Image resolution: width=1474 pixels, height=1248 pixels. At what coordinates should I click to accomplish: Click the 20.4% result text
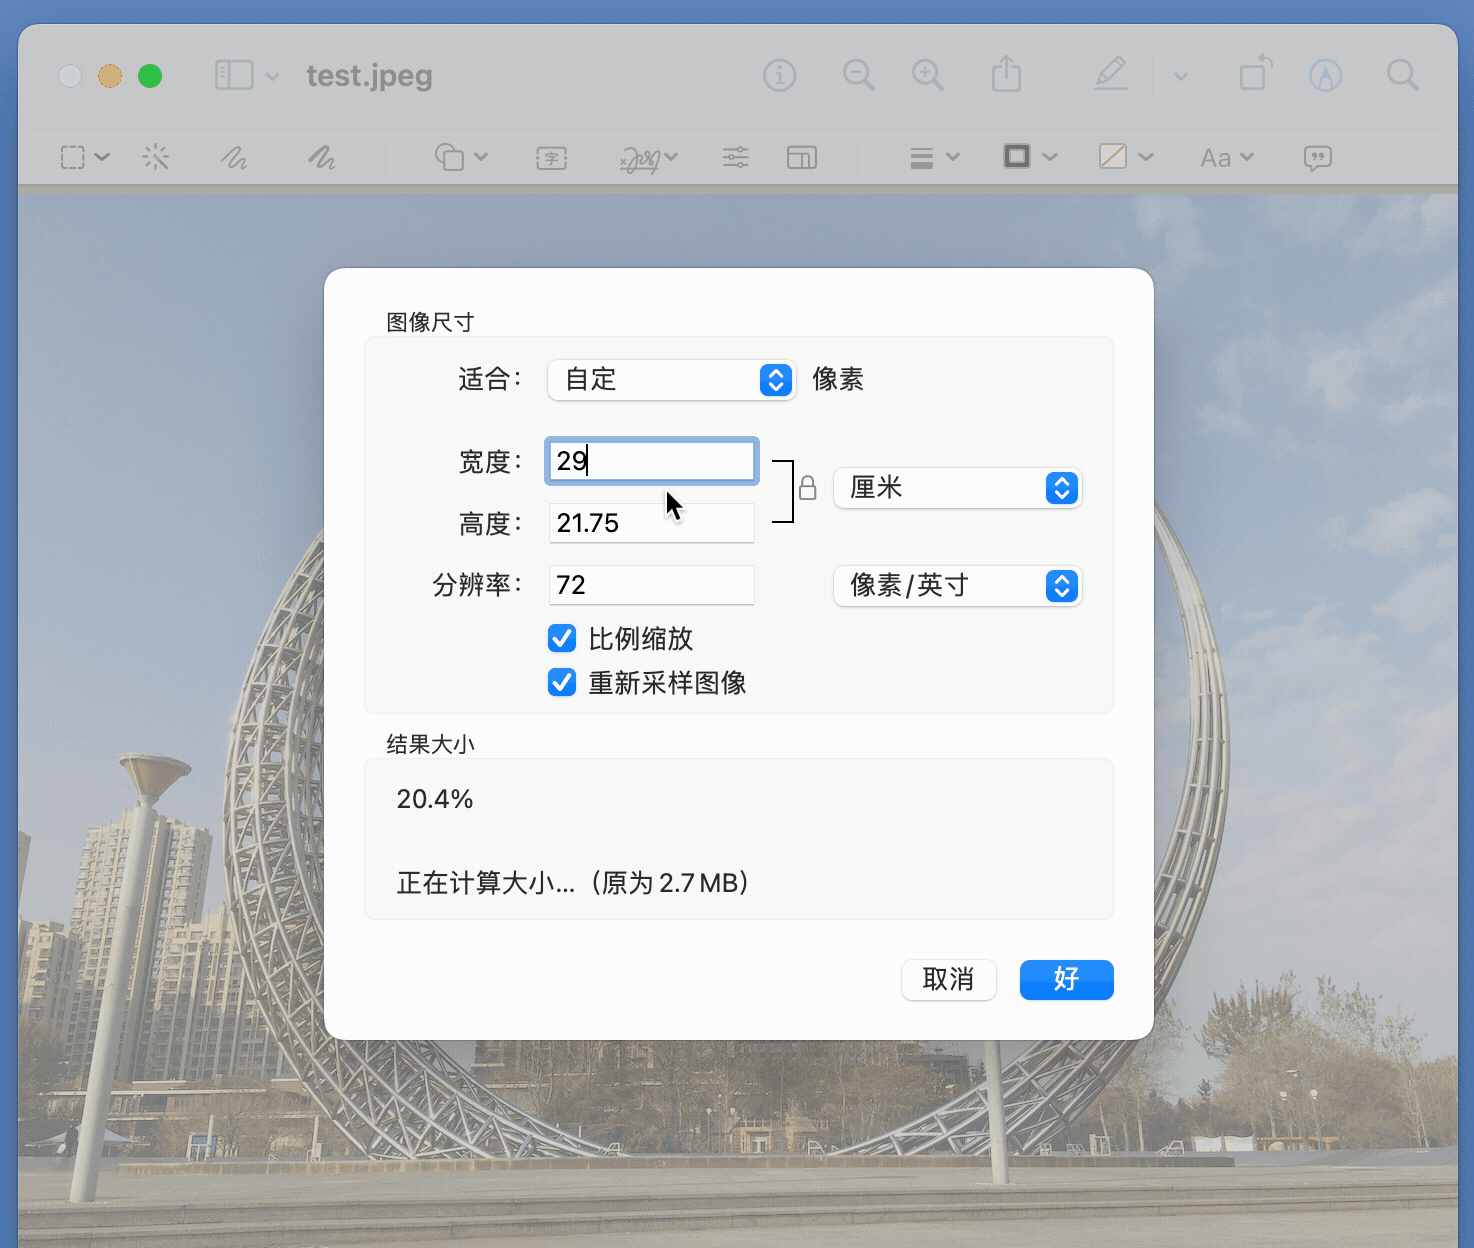pyautogui.click(x=435, y=799)
